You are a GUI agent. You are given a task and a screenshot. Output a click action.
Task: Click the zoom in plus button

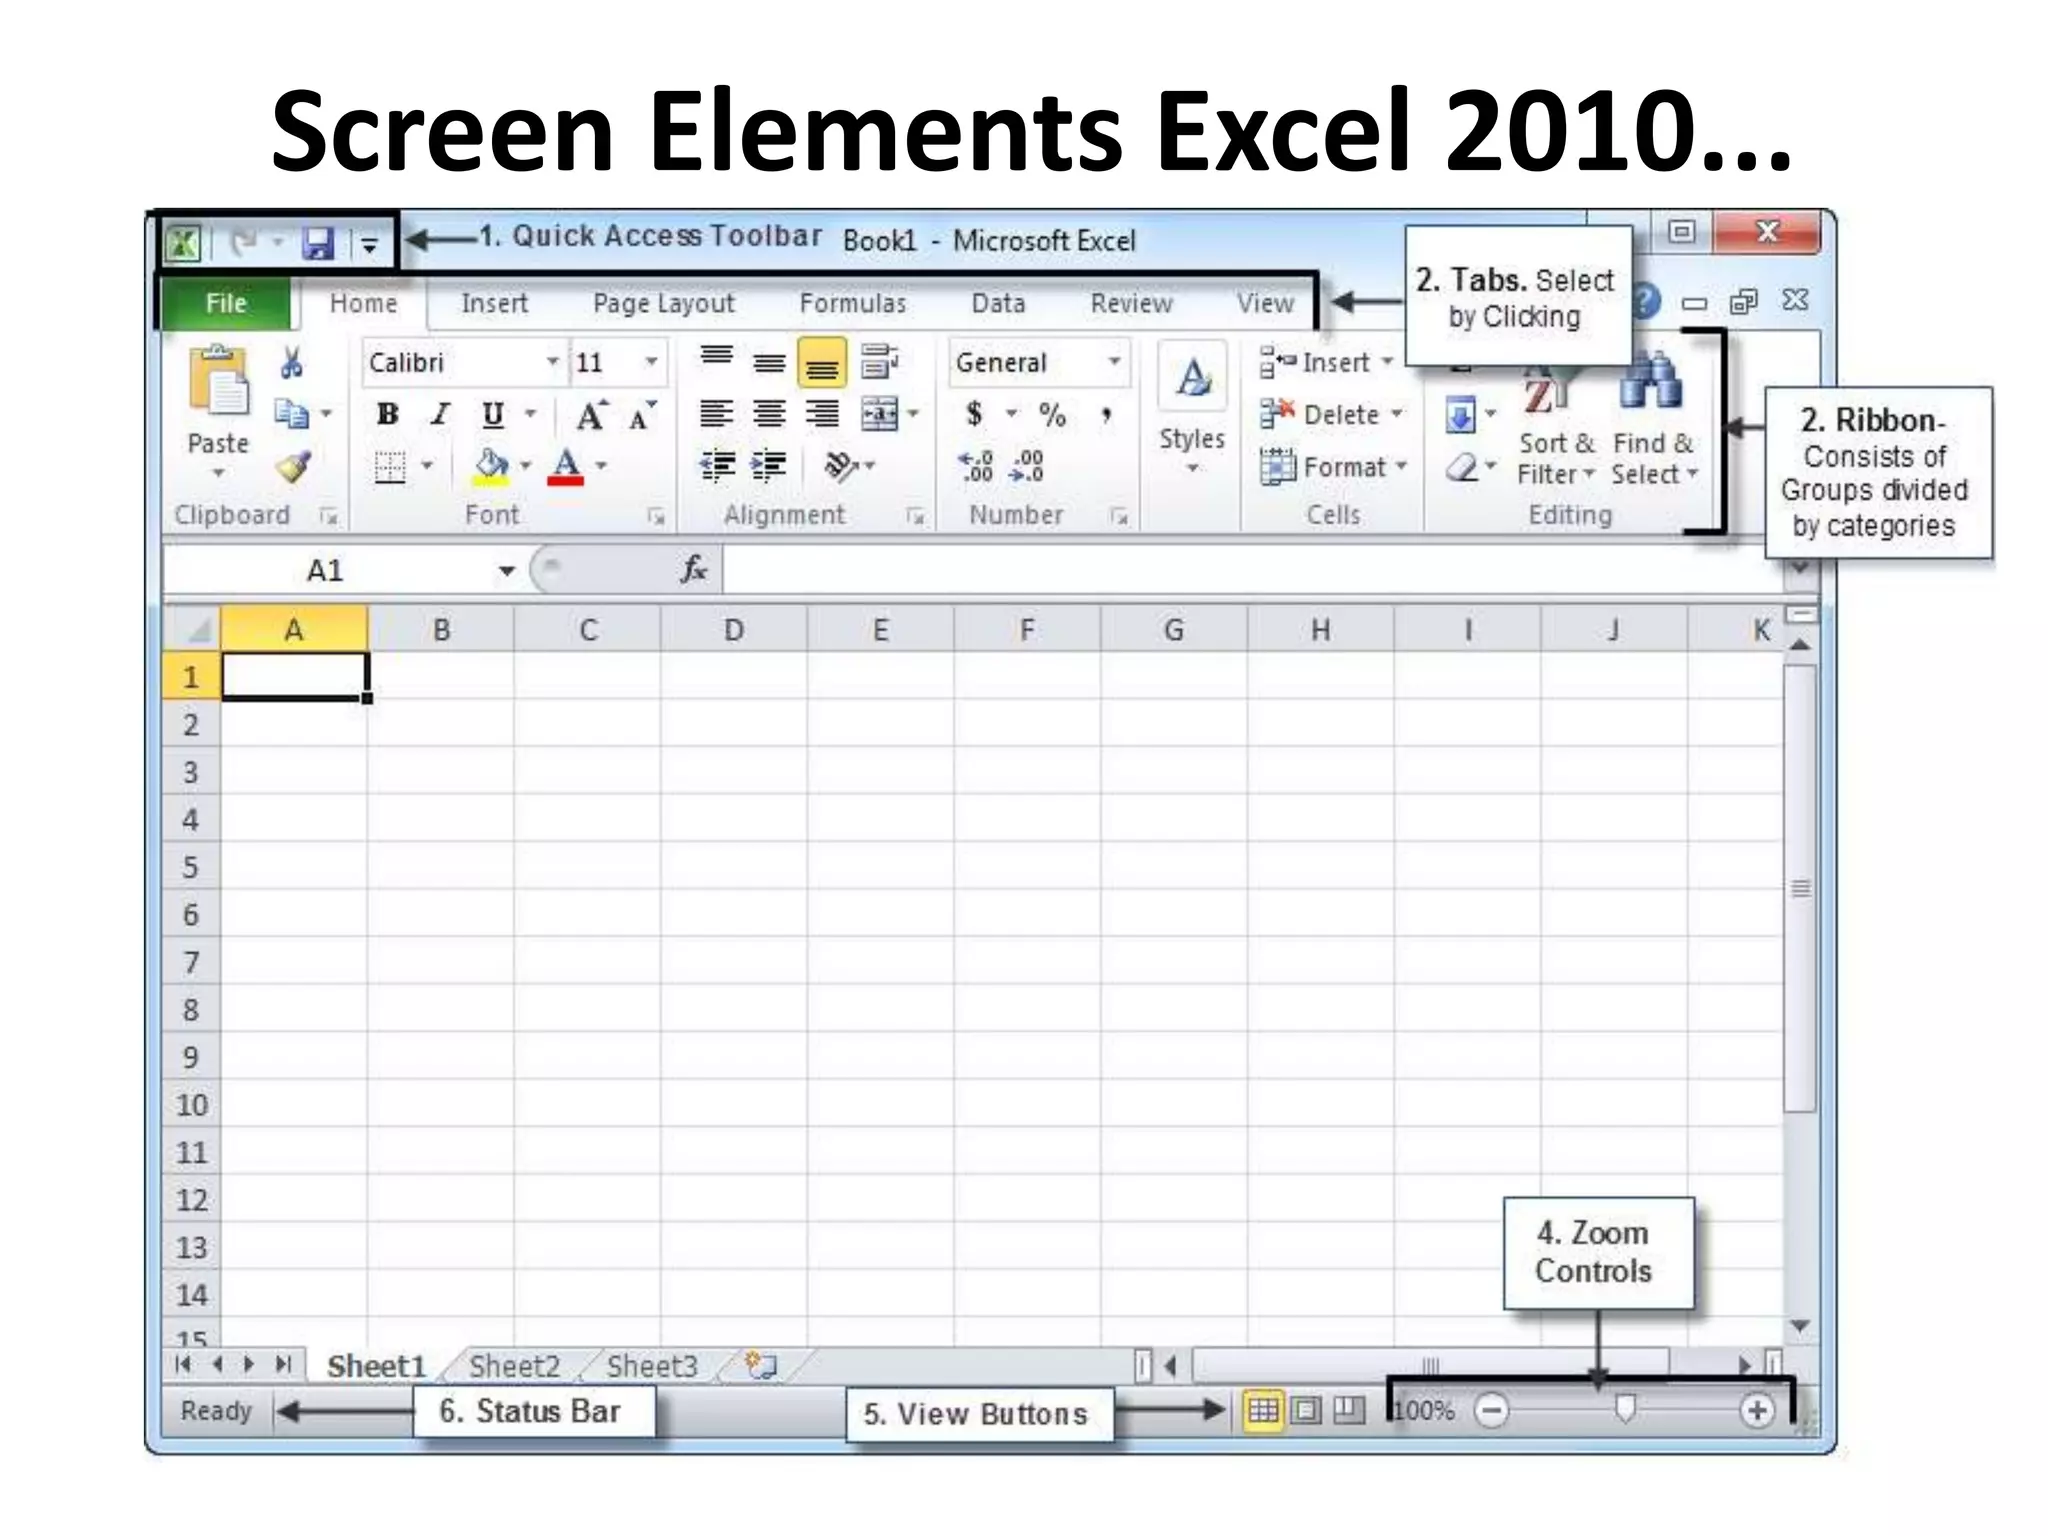coord(1757,1411)
